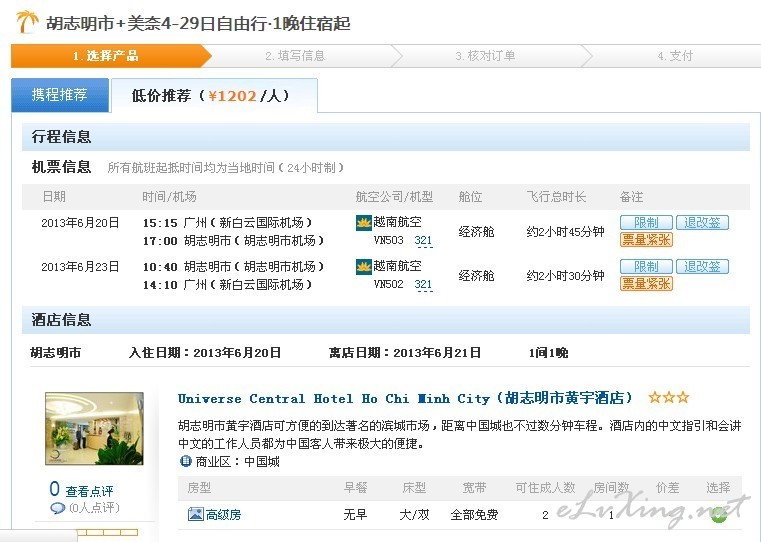Click Vietnam Airlines logo for flight VN502
The width and height of the screenshot is (761, 542).
coord(364,267)
